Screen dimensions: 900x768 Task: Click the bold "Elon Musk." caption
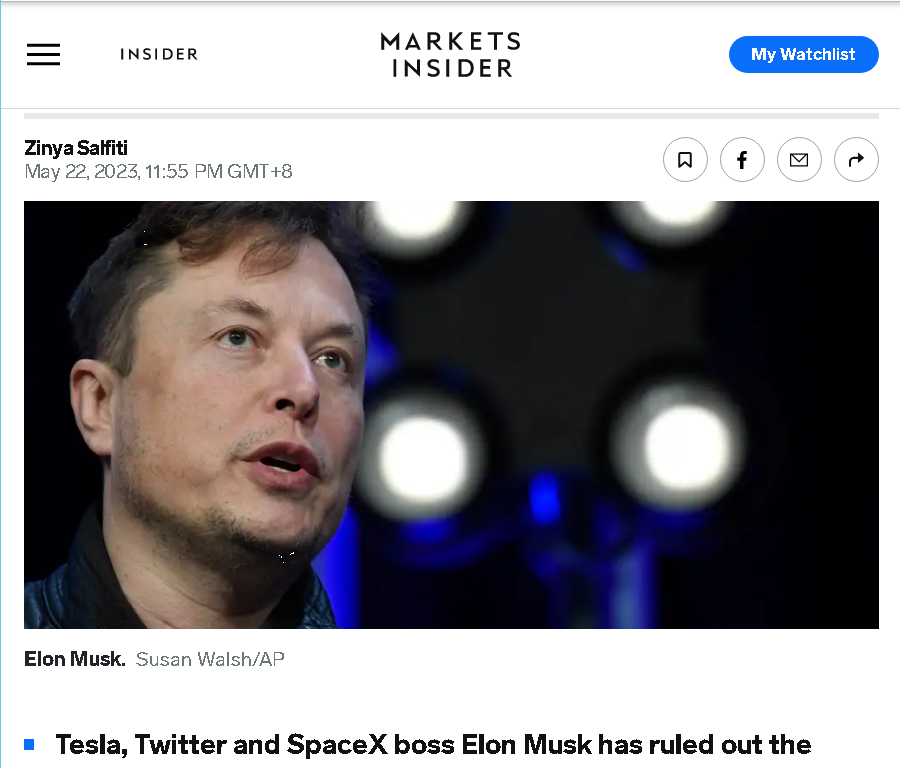[75, 659]
